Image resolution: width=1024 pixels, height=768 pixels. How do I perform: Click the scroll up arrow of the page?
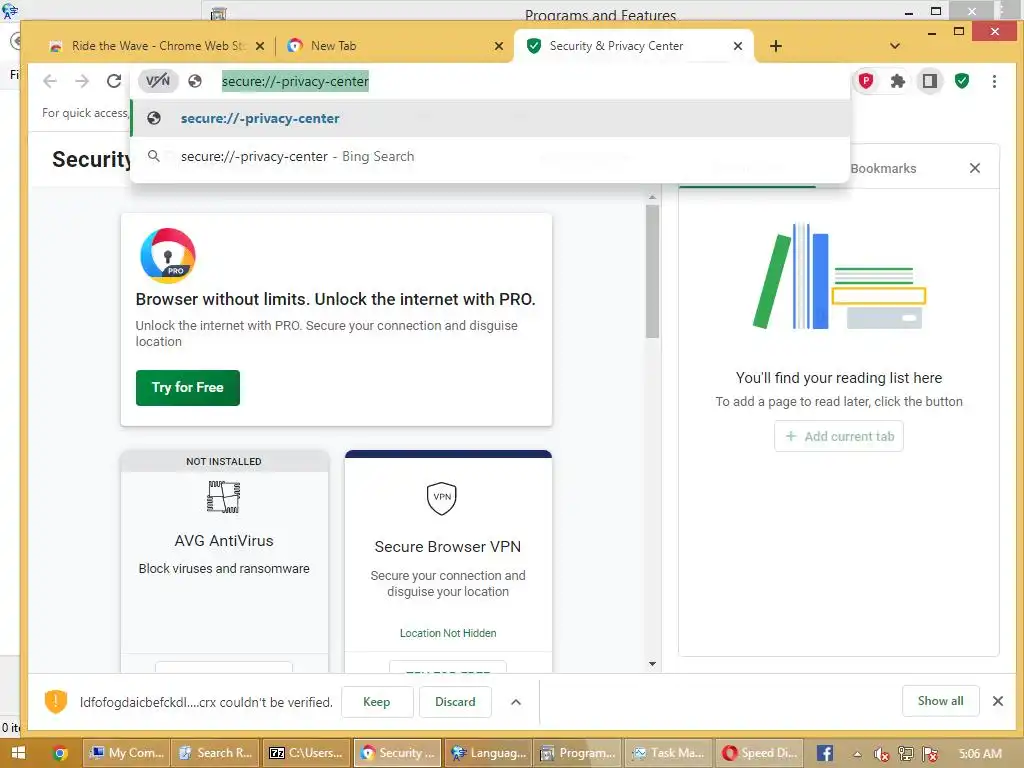[x=652, y=197]
